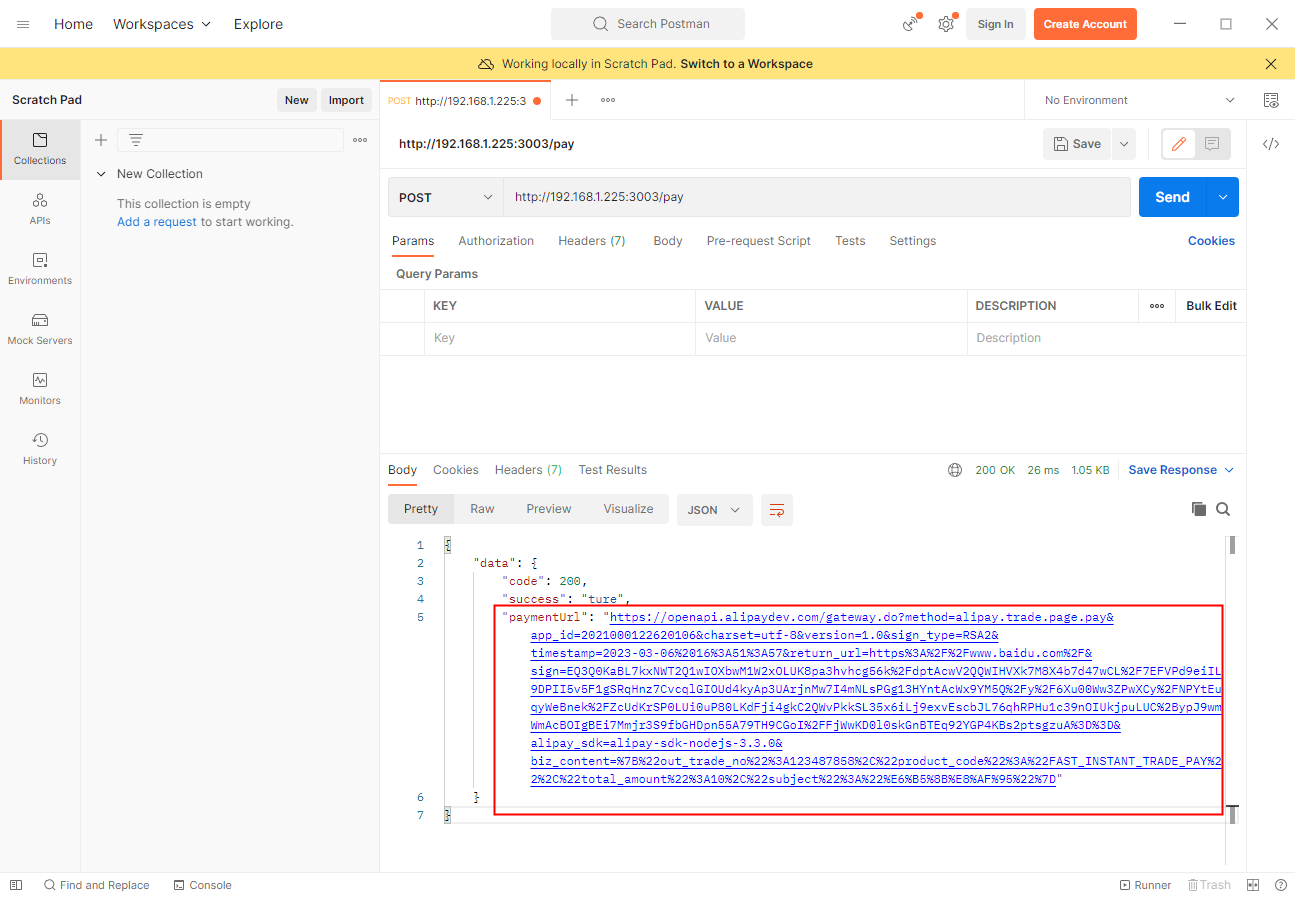
Task: Open Mock Servers in the sidebar
Action: [40, 329]
